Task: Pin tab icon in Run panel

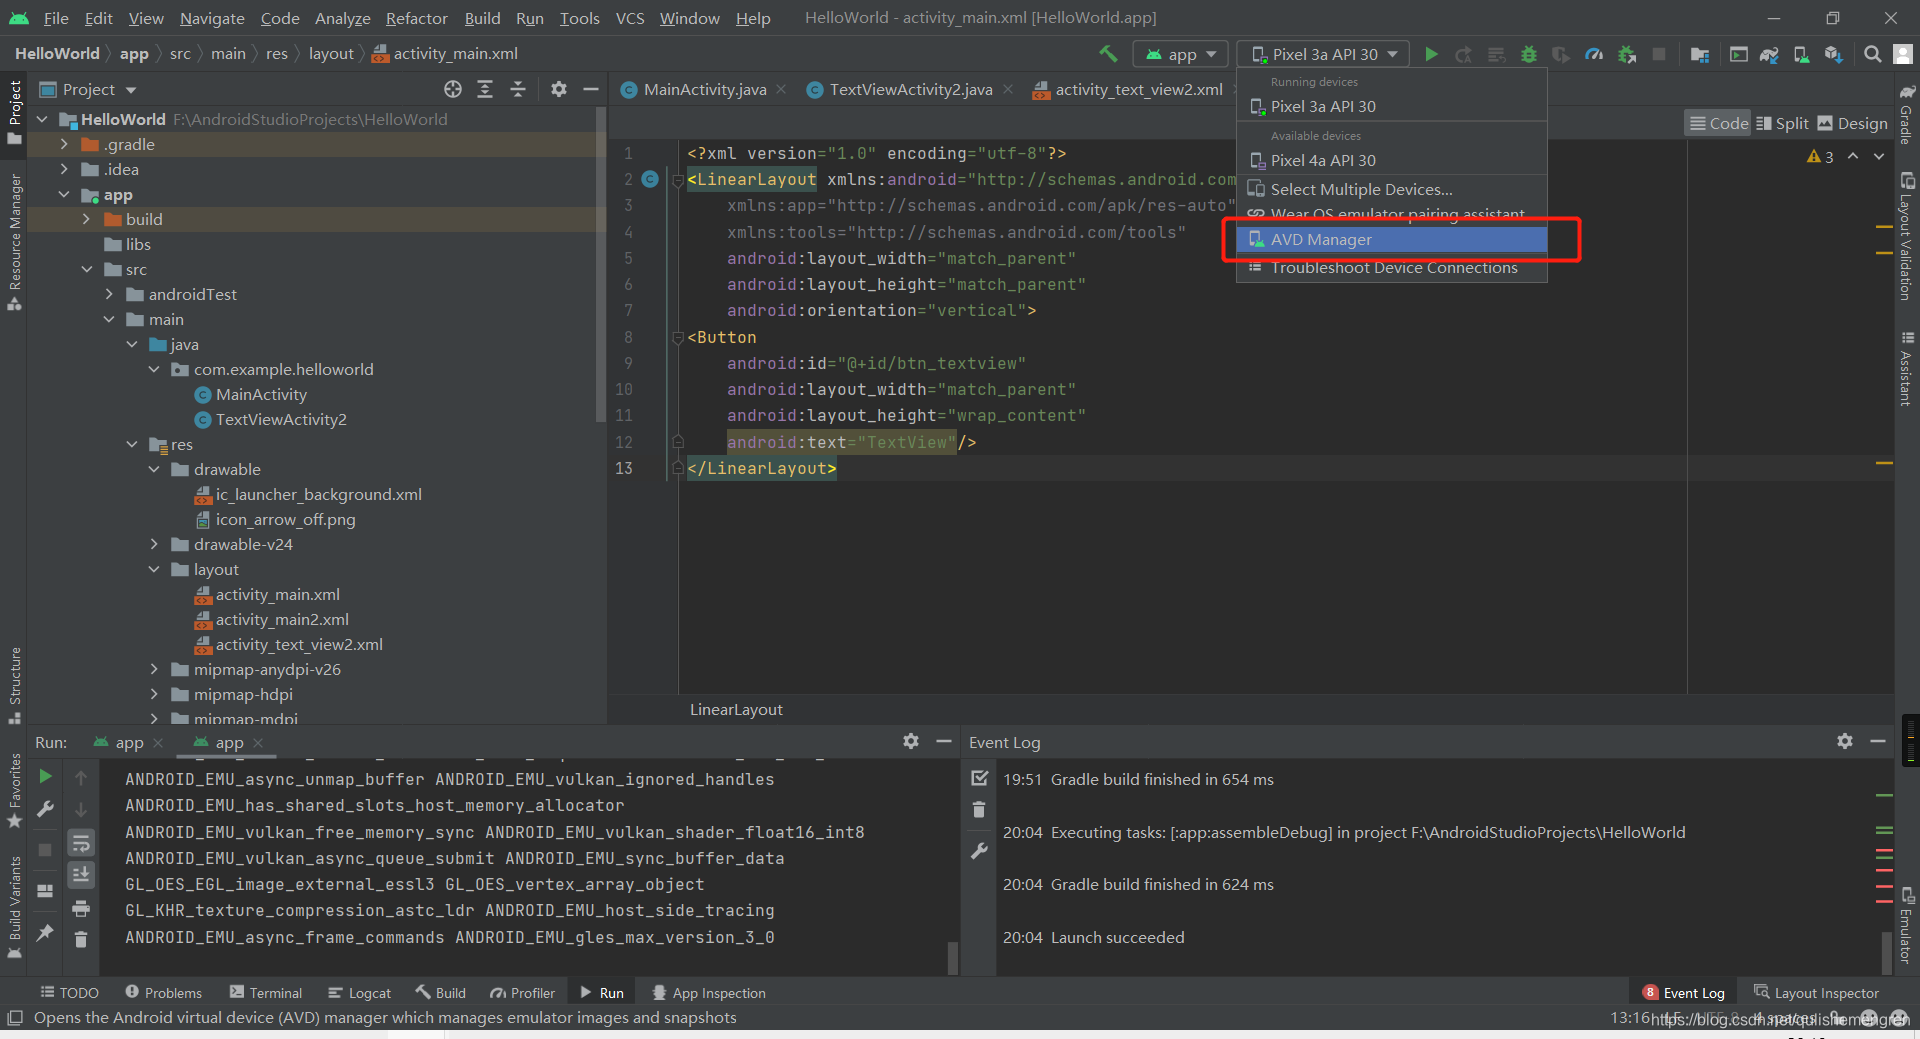Action: pos(45,932)
